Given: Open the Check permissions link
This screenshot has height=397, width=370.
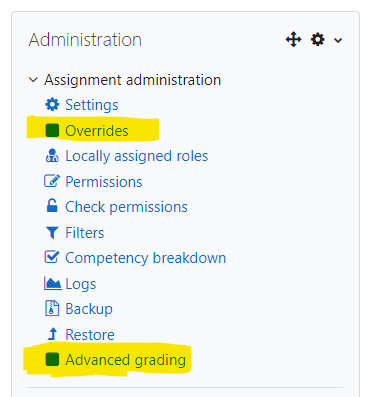Looking at the screenshot, I should [x=126, y=207].
